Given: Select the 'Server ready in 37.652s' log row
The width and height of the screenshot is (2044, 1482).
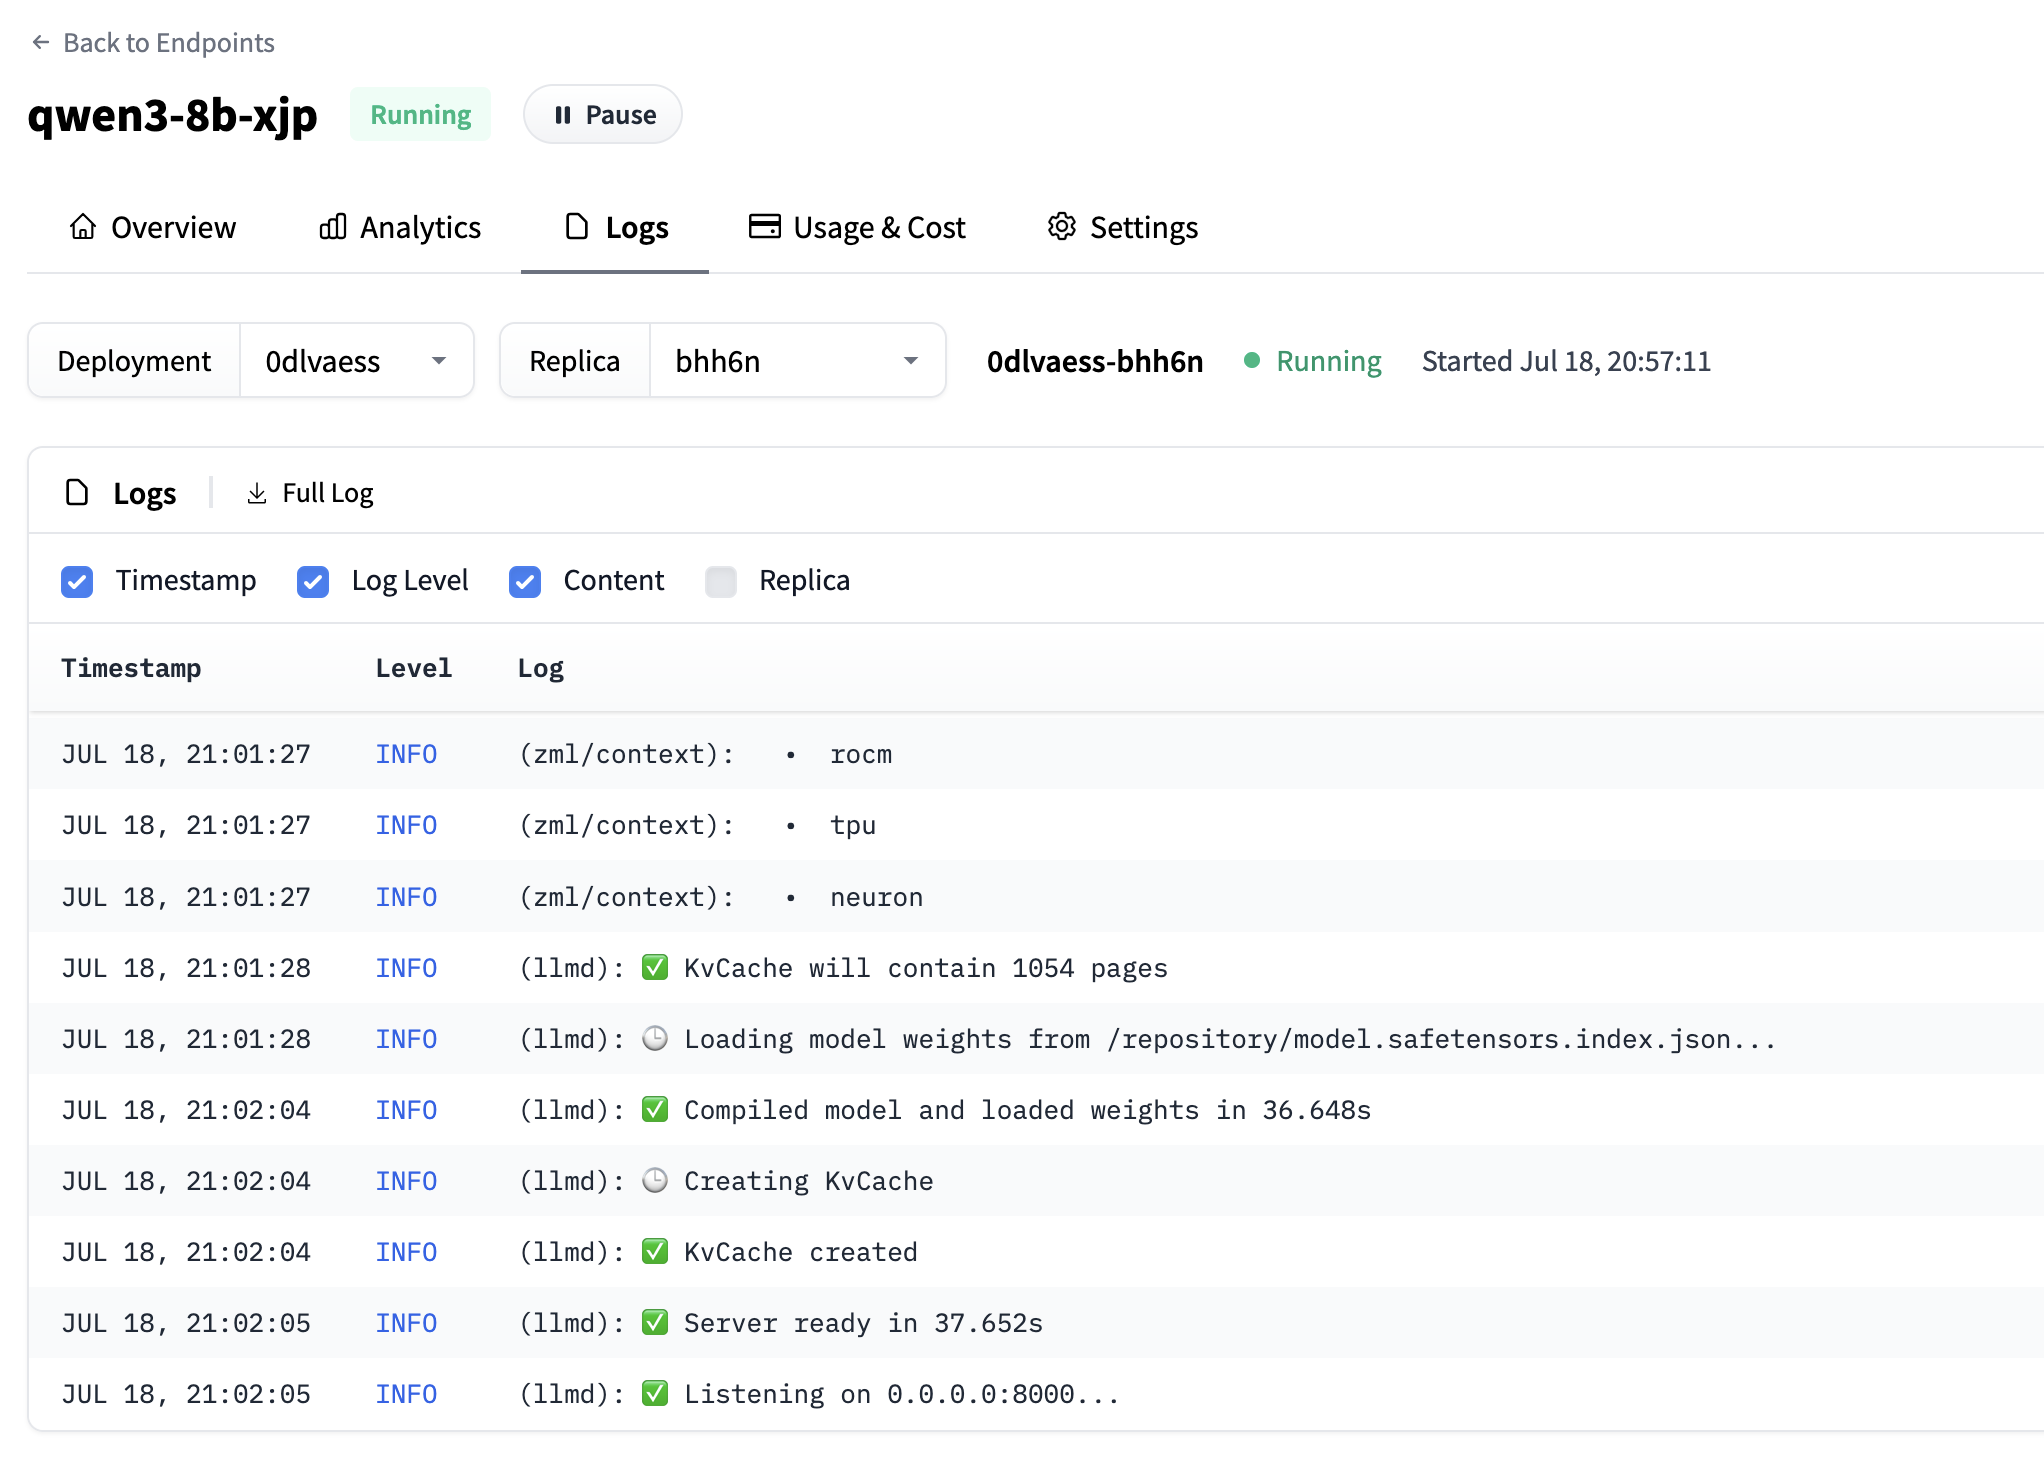Looking at the screenshot, I should tap(862, 1323).
